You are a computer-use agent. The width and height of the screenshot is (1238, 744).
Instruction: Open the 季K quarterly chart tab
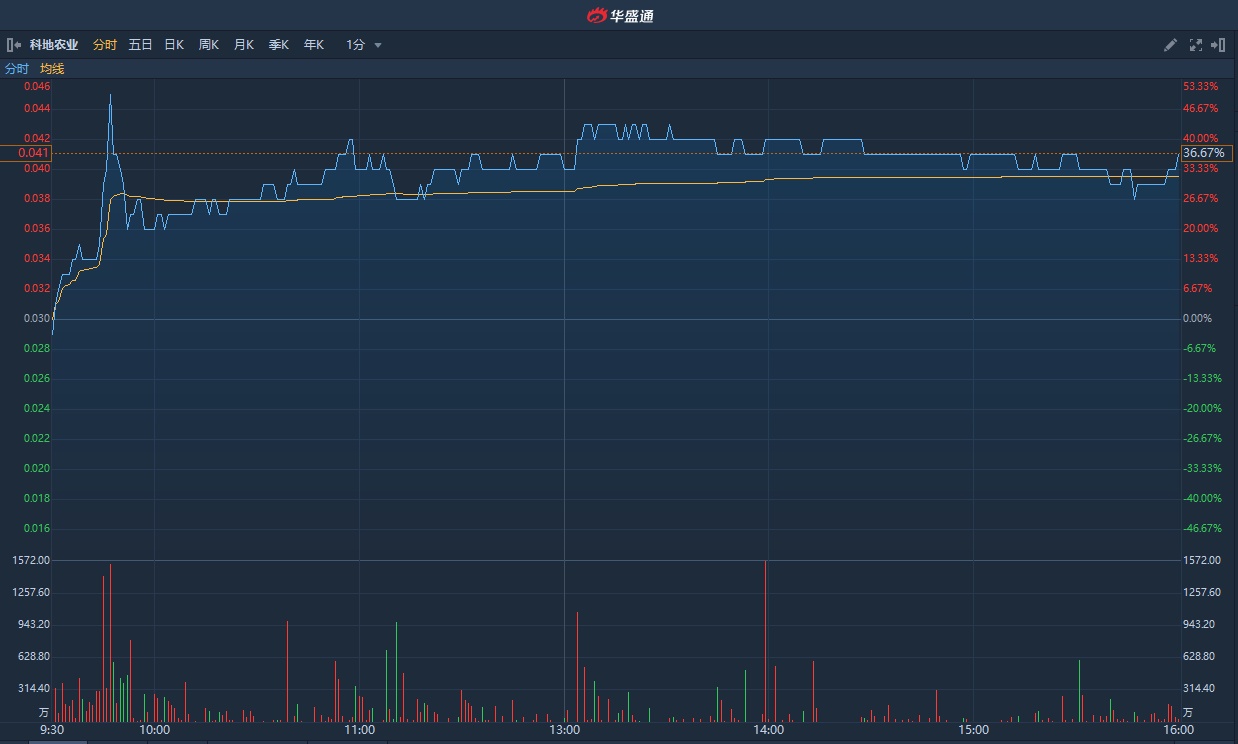pyautogui.click(x=279, y=45)
